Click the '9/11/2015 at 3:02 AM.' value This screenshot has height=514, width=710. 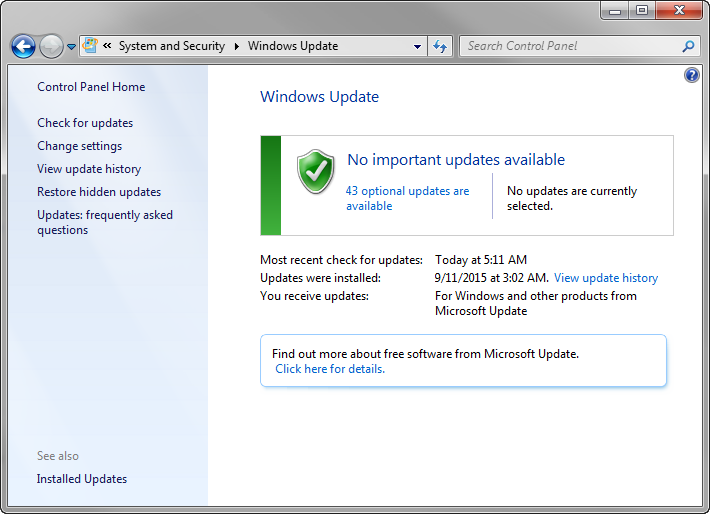pos(492,278)
